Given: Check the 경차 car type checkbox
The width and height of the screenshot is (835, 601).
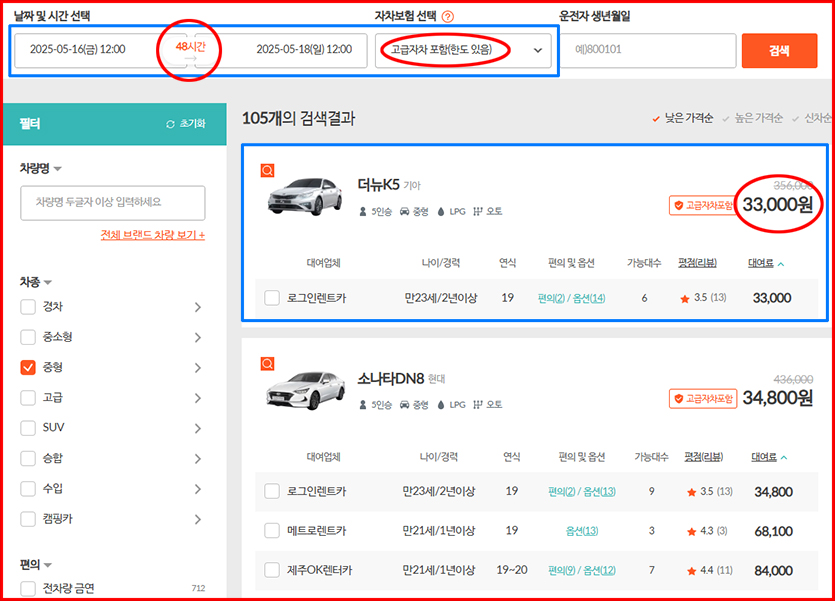Looking at the screenshot, I should (x=28, y=307).
